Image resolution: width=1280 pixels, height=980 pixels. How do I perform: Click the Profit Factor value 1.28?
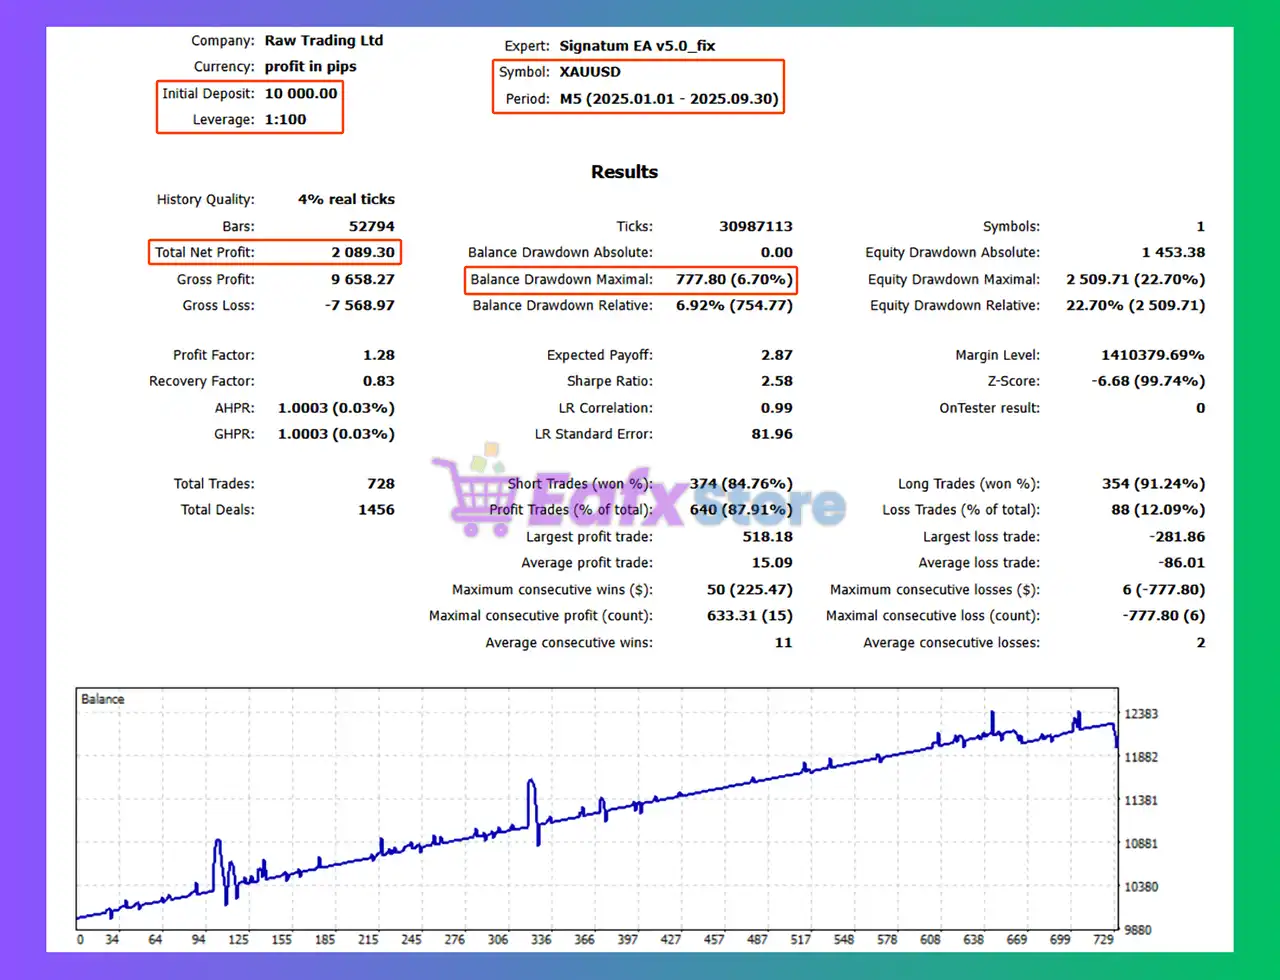(x=379, y=355)
